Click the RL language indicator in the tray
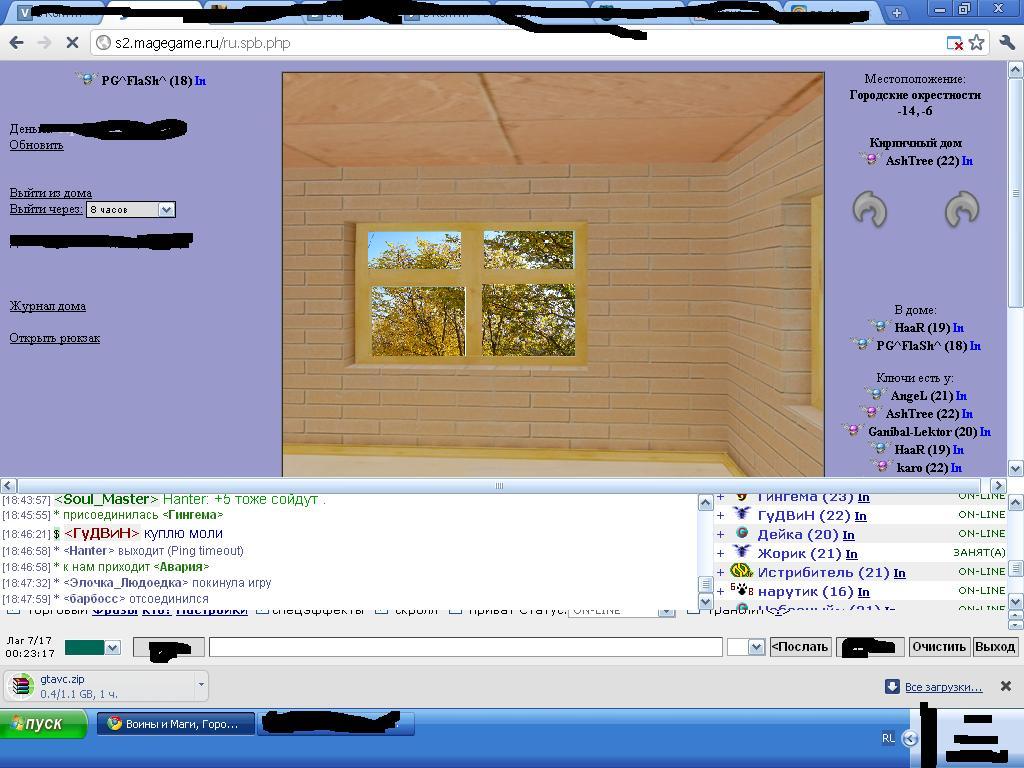This screenshot has height=768, width=1024. pos(888,738)
